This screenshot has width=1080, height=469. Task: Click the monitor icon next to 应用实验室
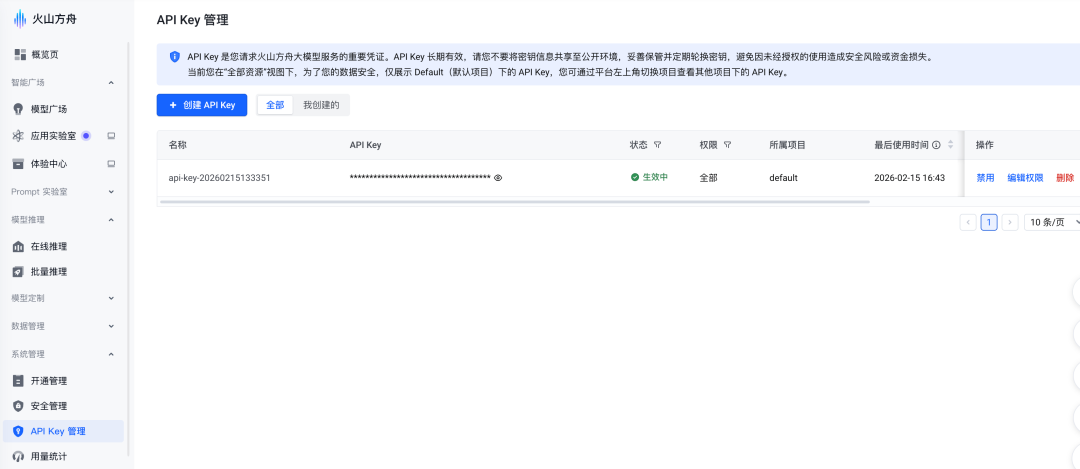(x=111, y=136)
